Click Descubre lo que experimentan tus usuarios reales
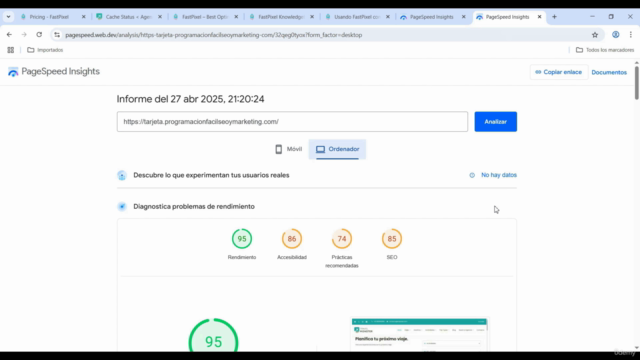The height and width of the screenshot is (360, 640). click(x=211, y=175)
